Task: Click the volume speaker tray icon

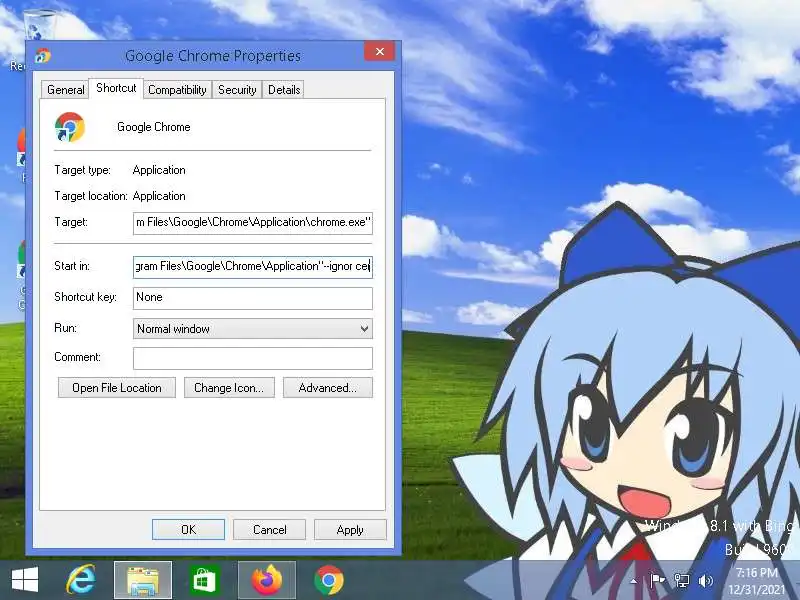Action: pyautogui.click(x=706, y=581)
